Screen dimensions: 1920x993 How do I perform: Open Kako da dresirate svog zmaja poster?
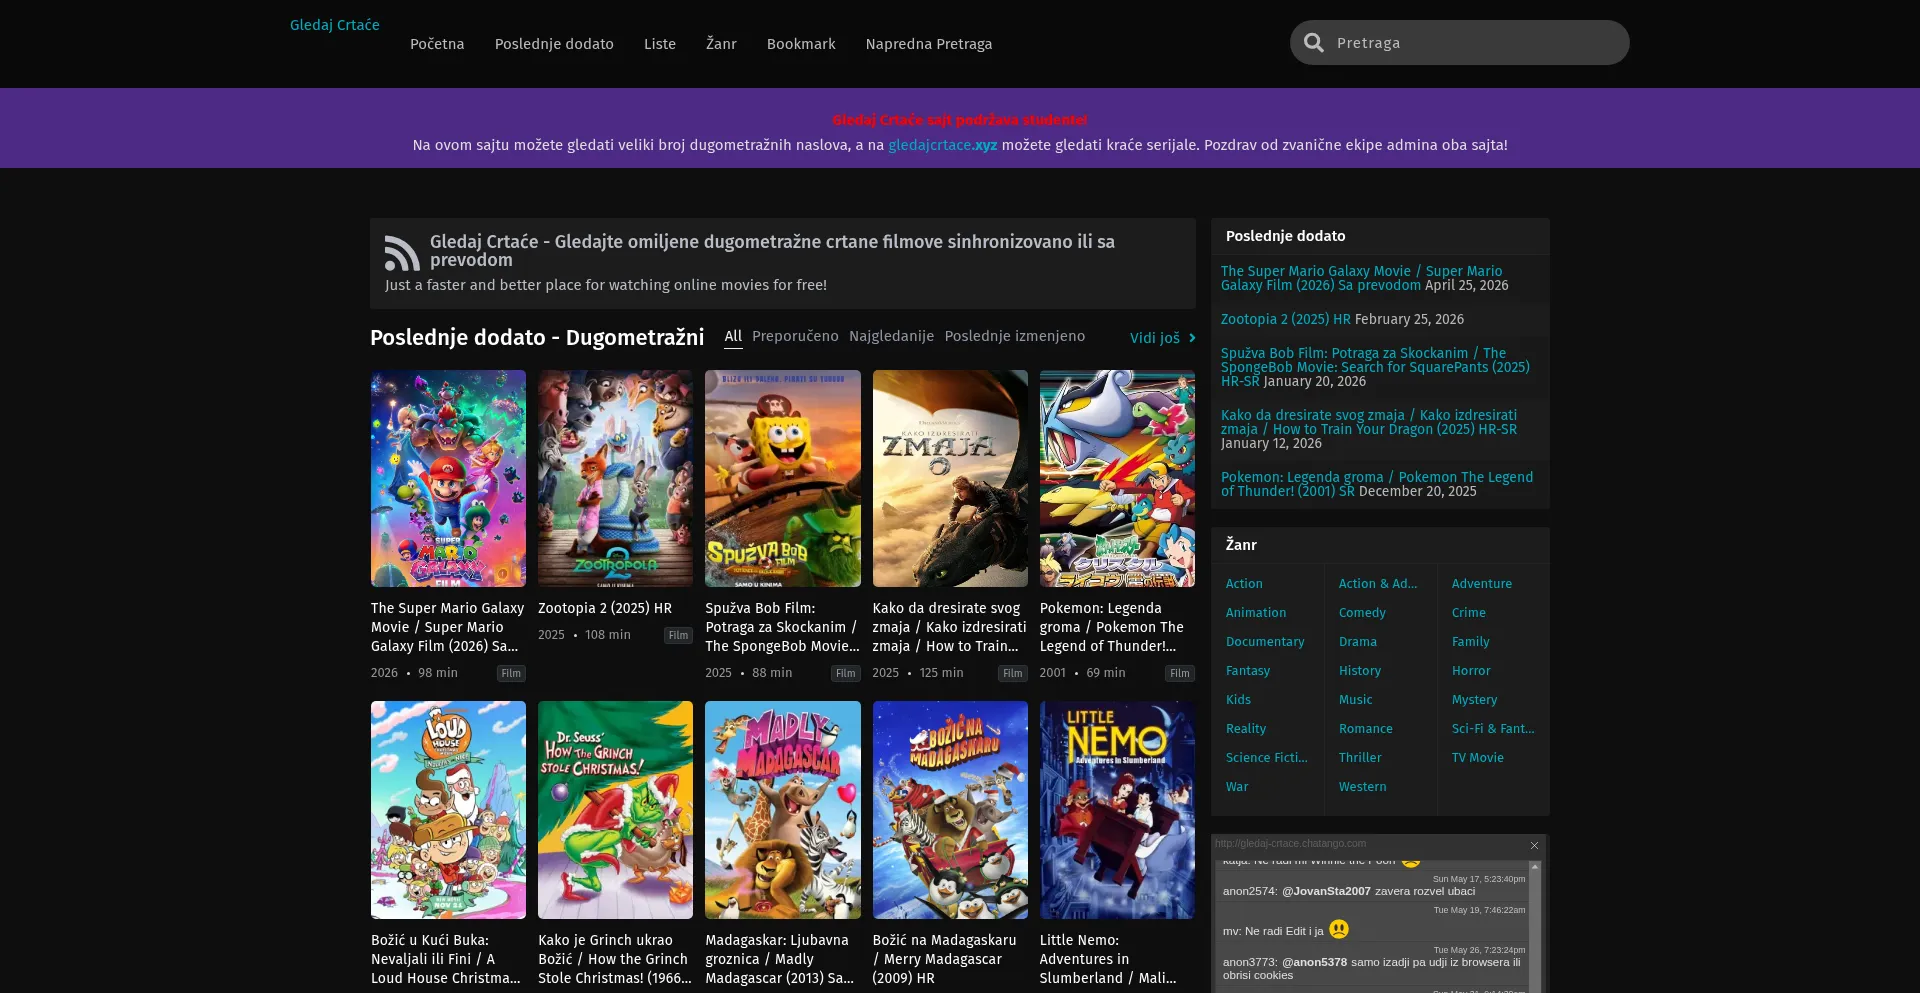coord(950,478)
